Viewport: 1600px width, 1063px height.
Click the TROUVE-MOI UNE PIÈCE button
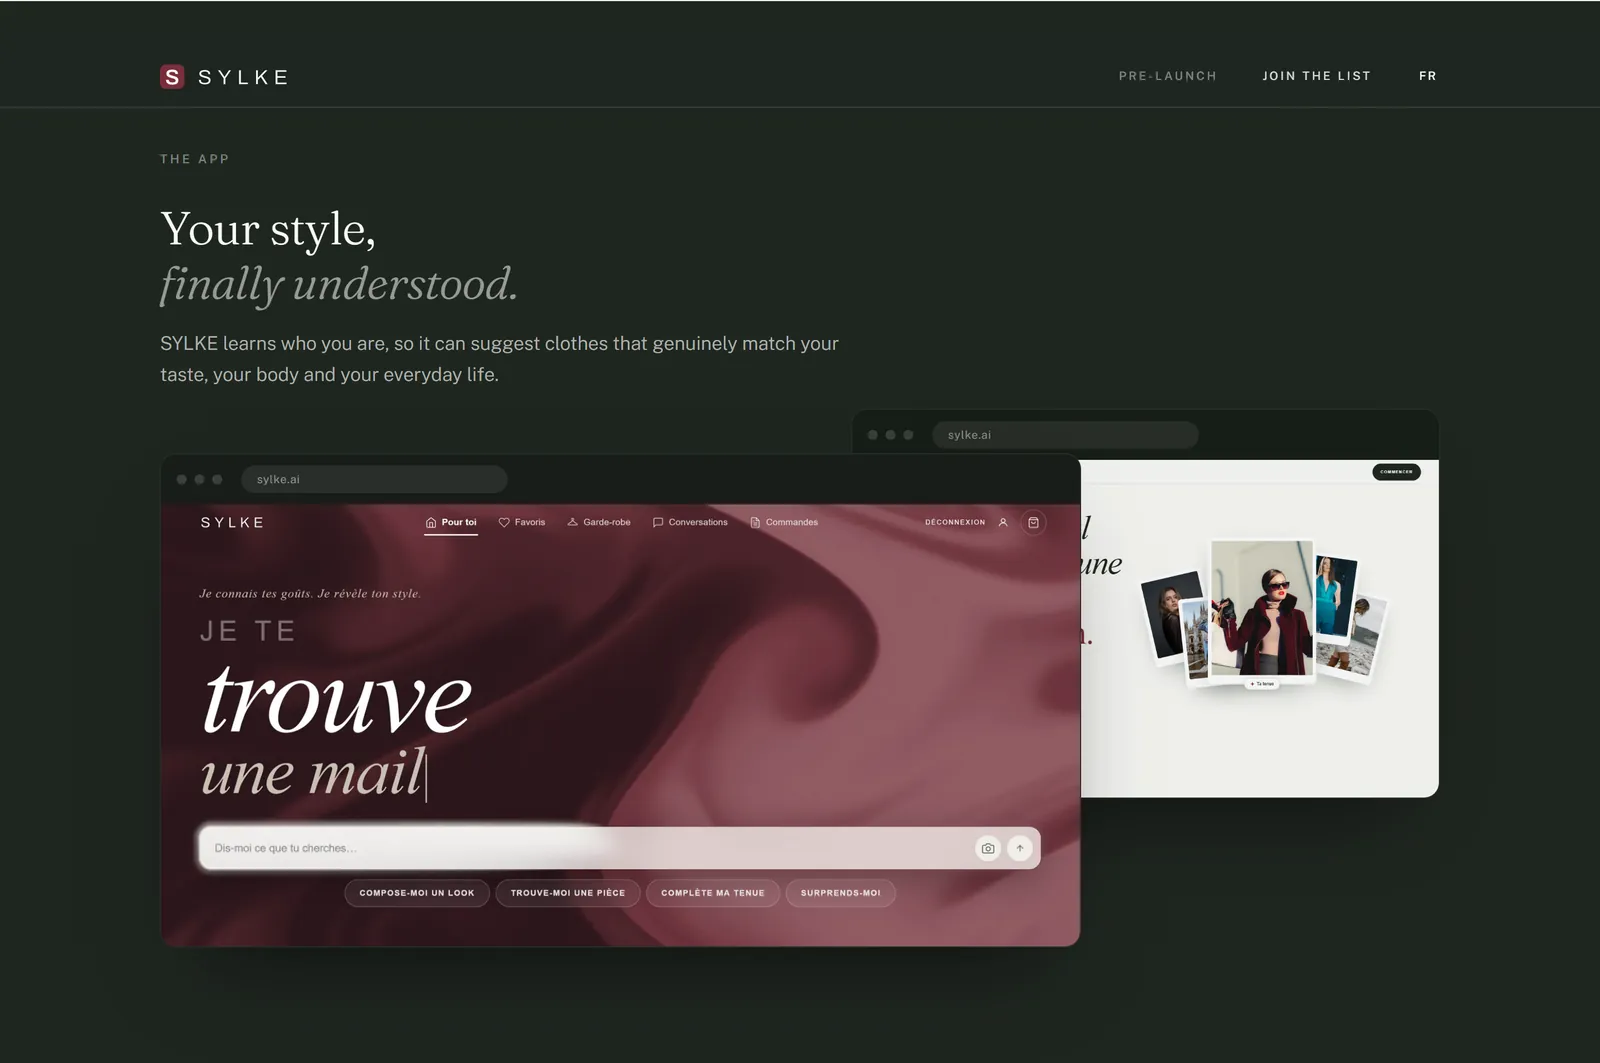[x=568, y=893]
